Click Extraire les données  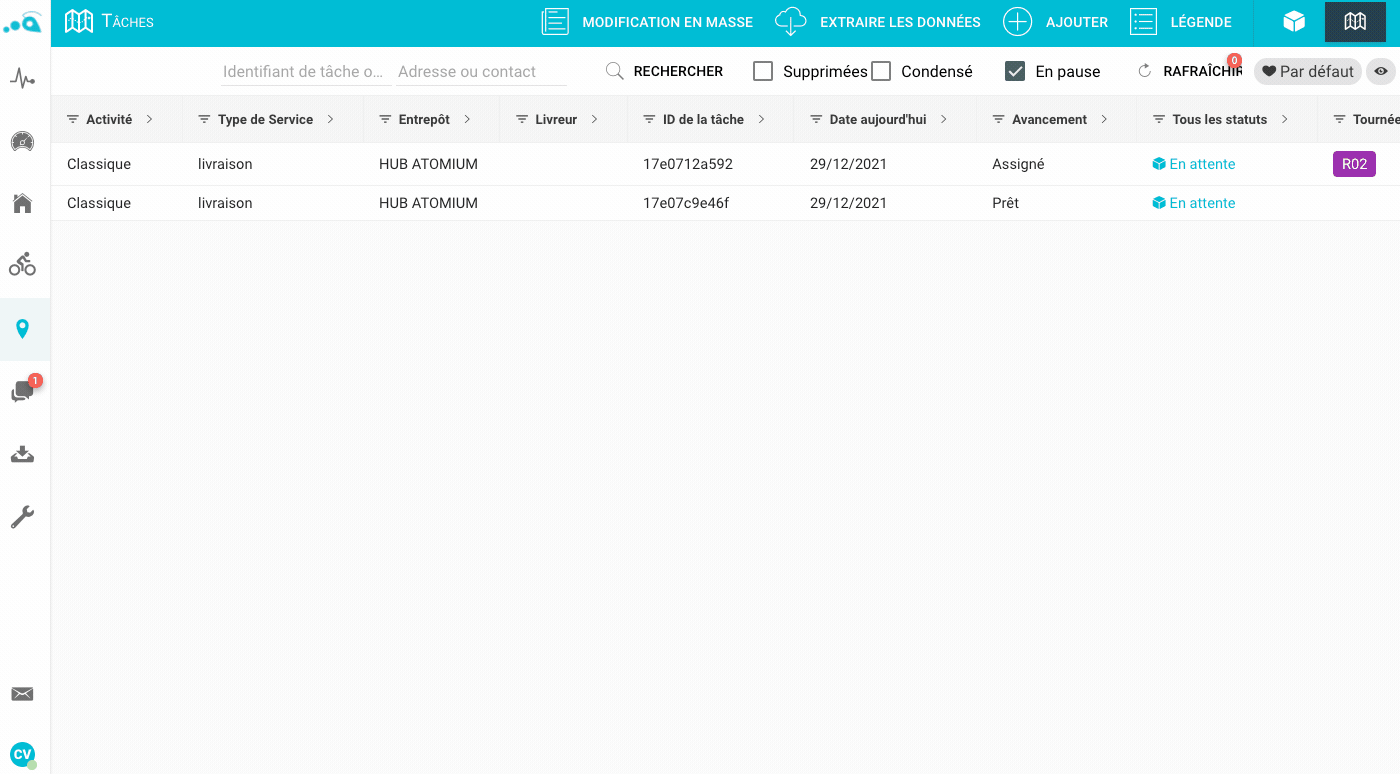[x=878, y=22]
